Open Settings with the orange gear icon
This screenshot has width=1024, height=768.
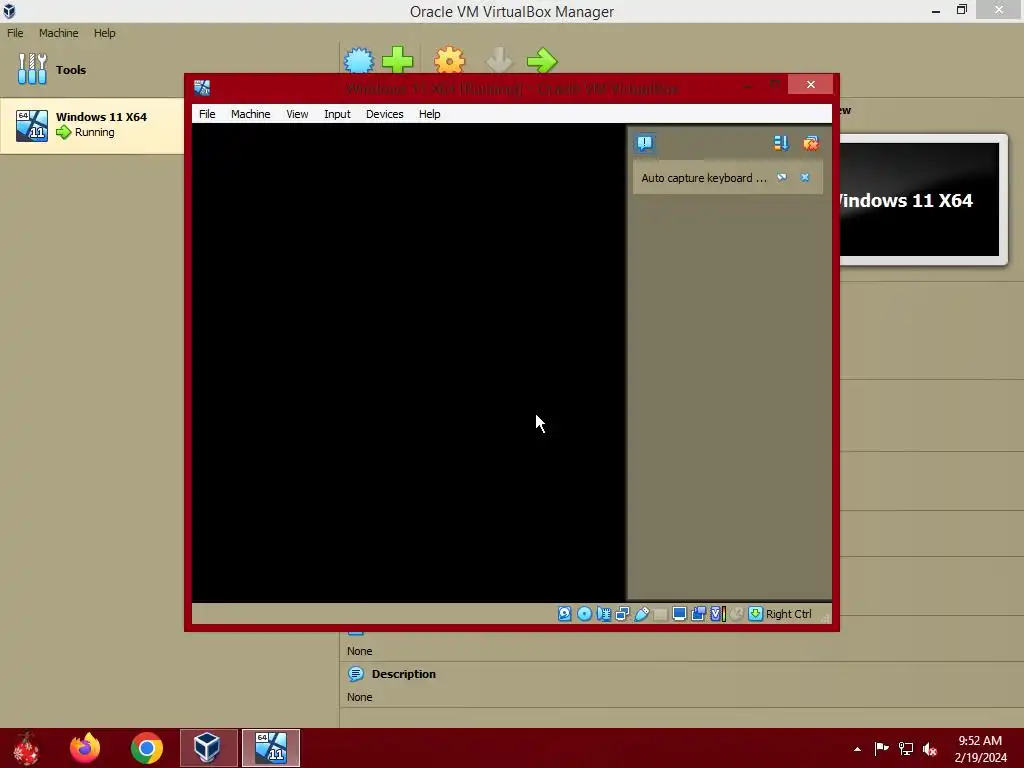pos(449,61)
